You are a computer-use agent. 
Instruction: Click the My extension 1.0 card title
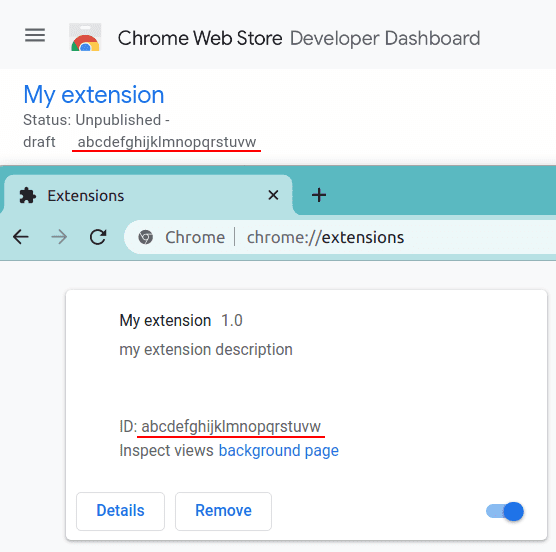click(181, 320)
